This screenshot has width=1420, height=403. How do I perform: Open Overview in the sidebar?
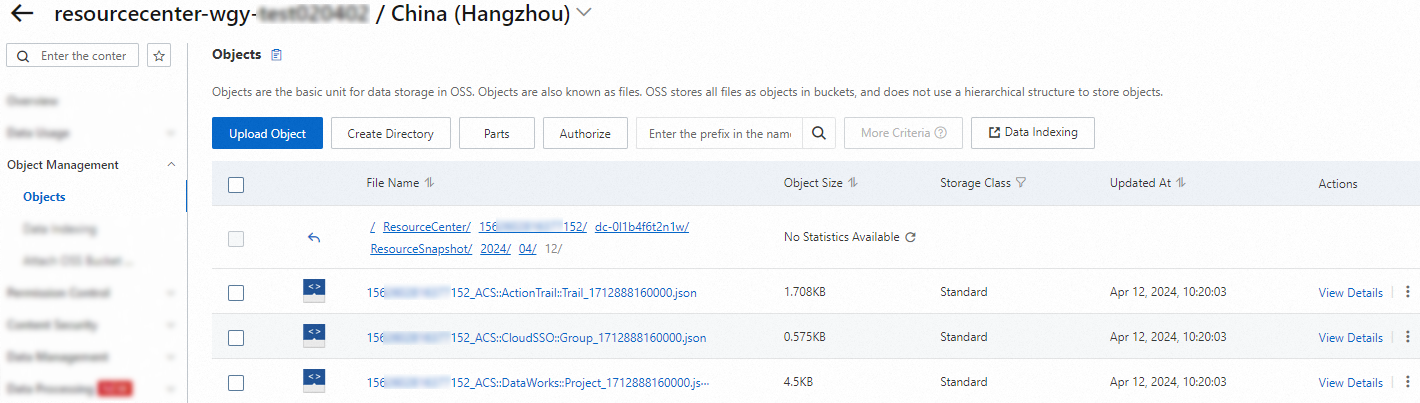(x=32, y=101)
